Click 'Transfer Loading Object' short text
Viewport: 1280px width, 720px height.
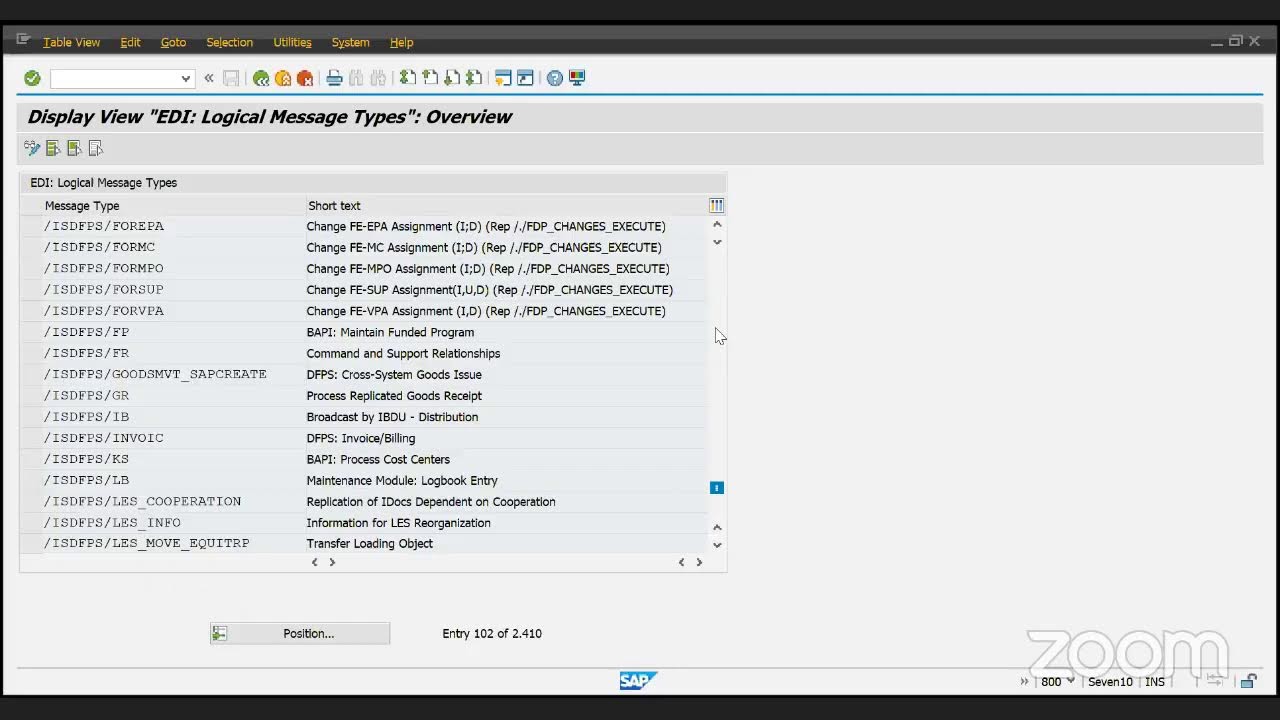click(x=370, y=543)
